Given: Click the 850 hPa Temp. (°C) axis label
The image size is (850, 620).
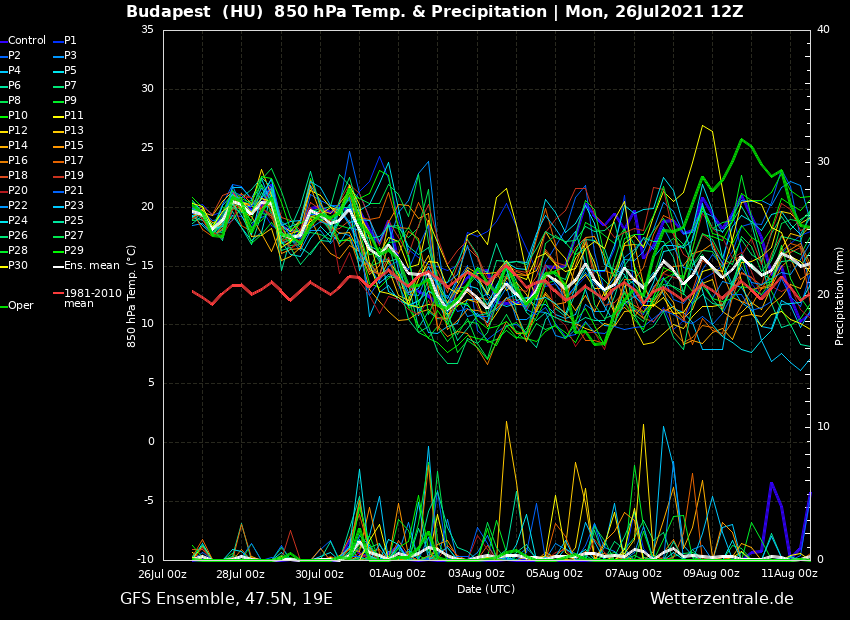Looking at the screenshot, I should coord(132,295).
